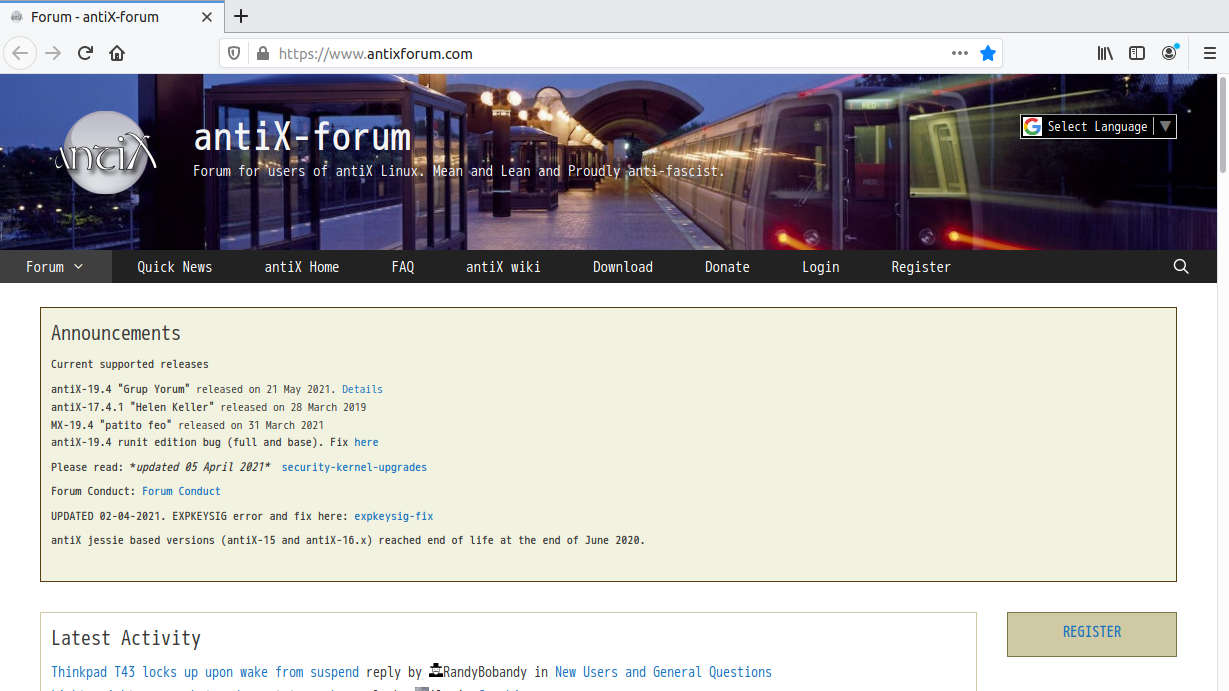Open antiX wiki menu item

click(x=503, y=267)
